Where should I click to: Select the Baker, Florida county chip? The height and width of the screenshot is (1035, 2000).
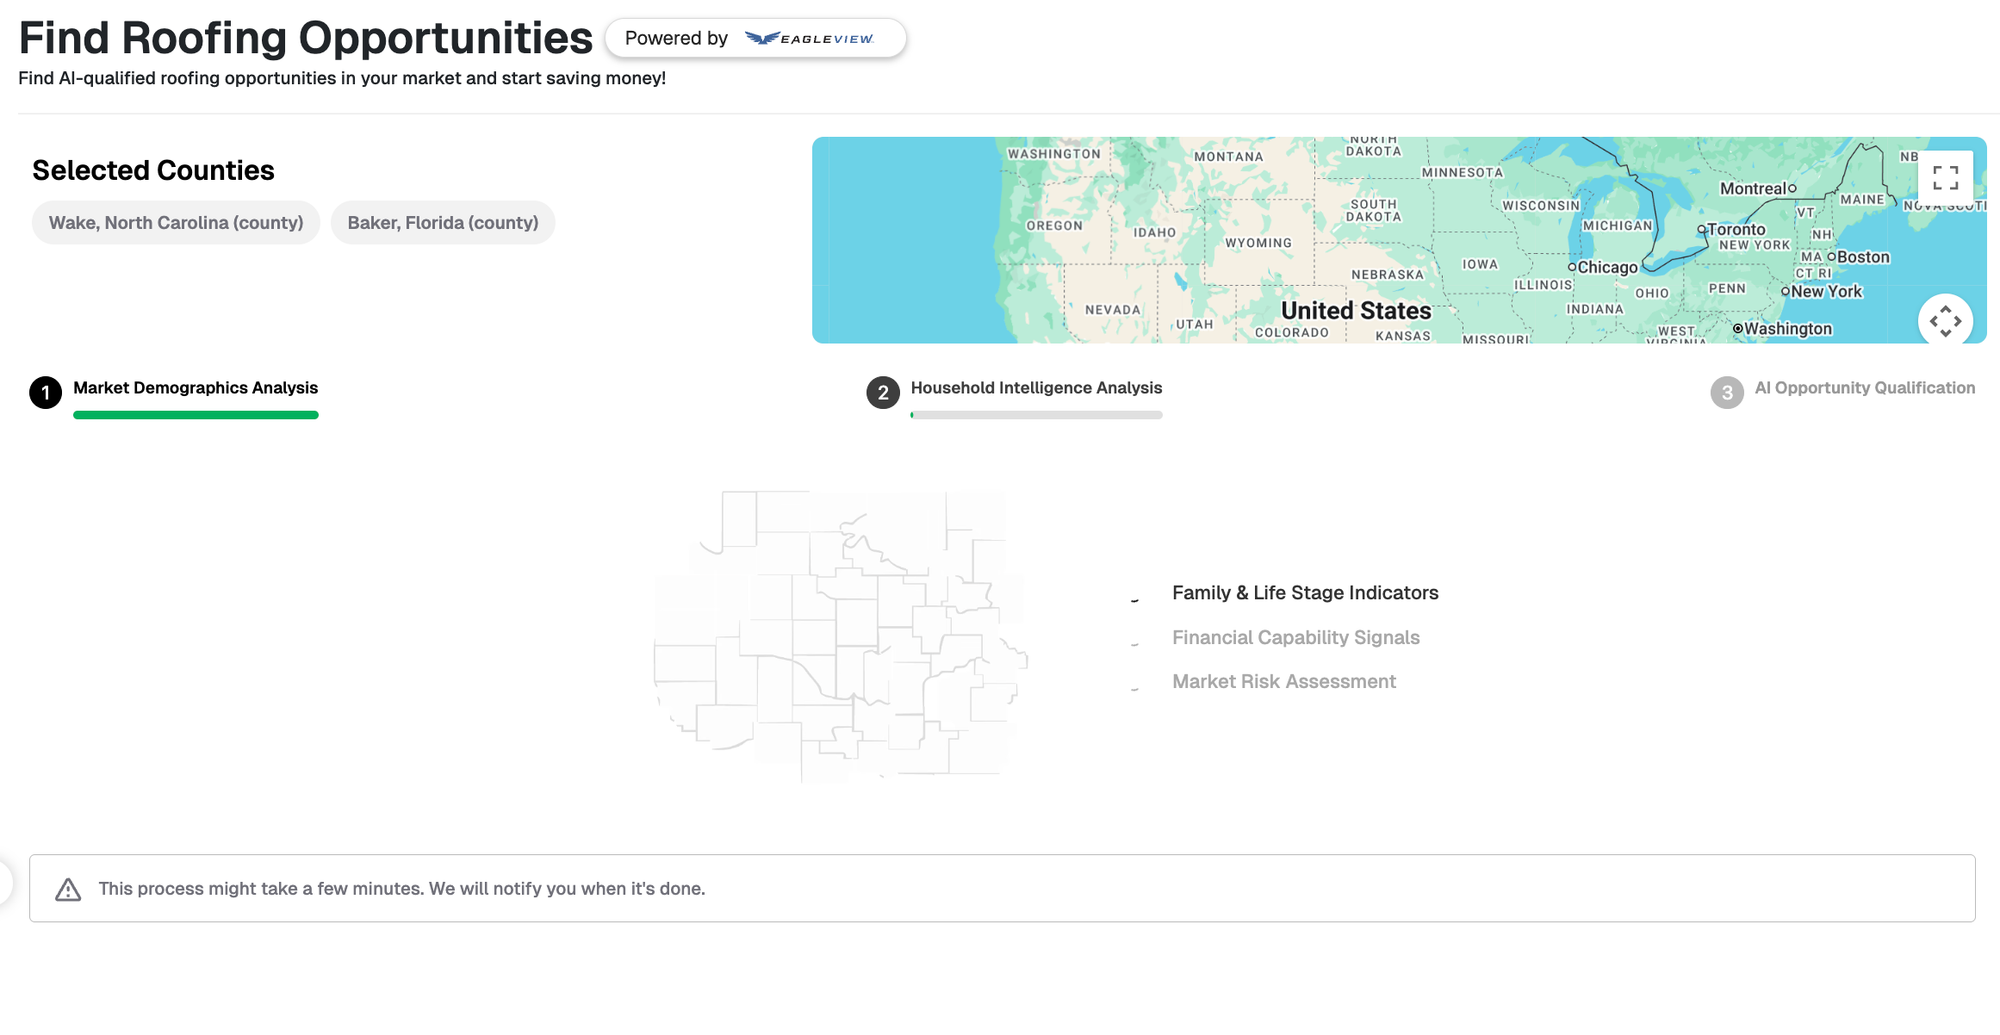(x=443, y=222)
